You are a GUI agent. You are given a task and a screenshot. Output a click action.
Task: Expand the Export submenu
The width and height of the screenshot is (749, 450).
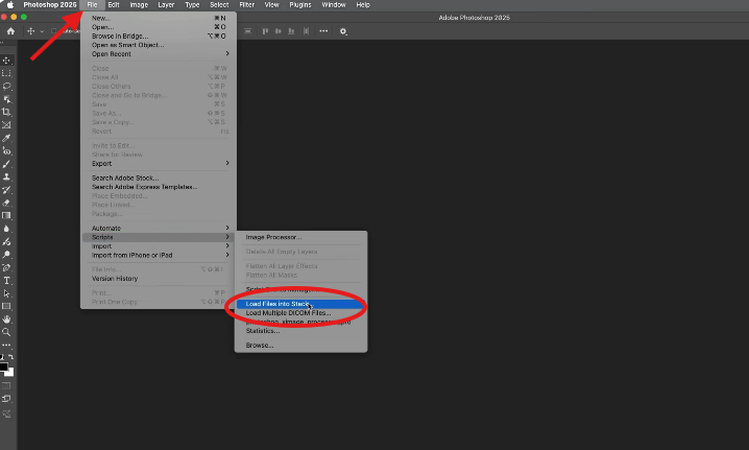point(159,163)
